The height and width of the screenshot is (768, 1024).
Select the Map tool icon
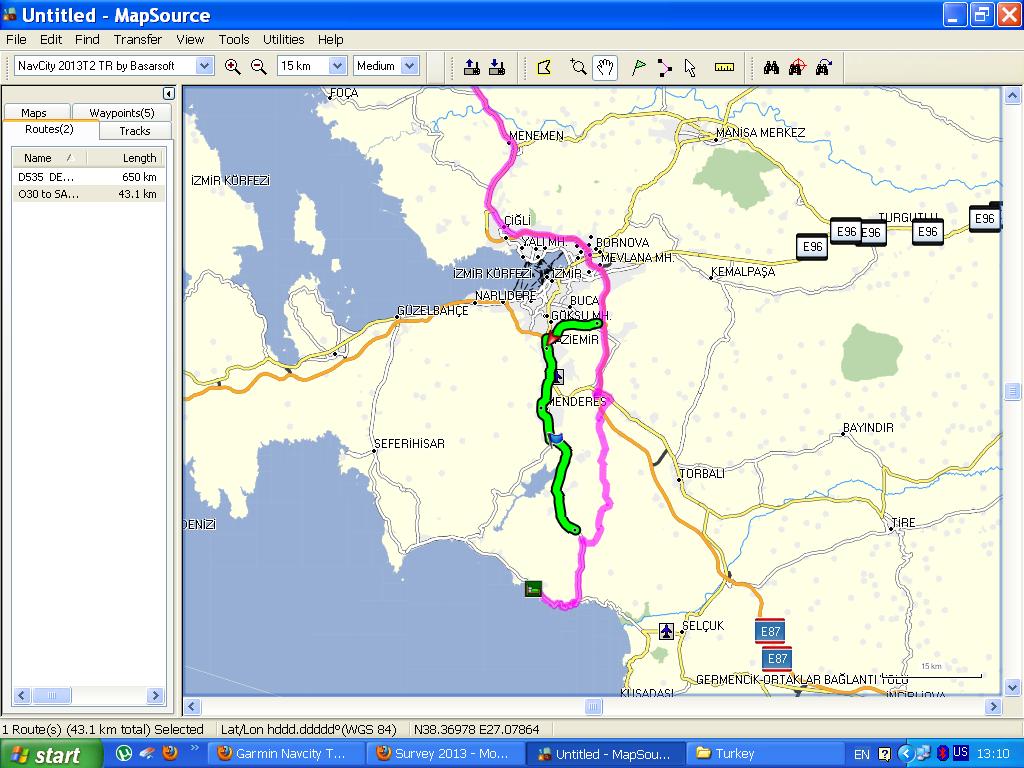[x=544, y=67]
